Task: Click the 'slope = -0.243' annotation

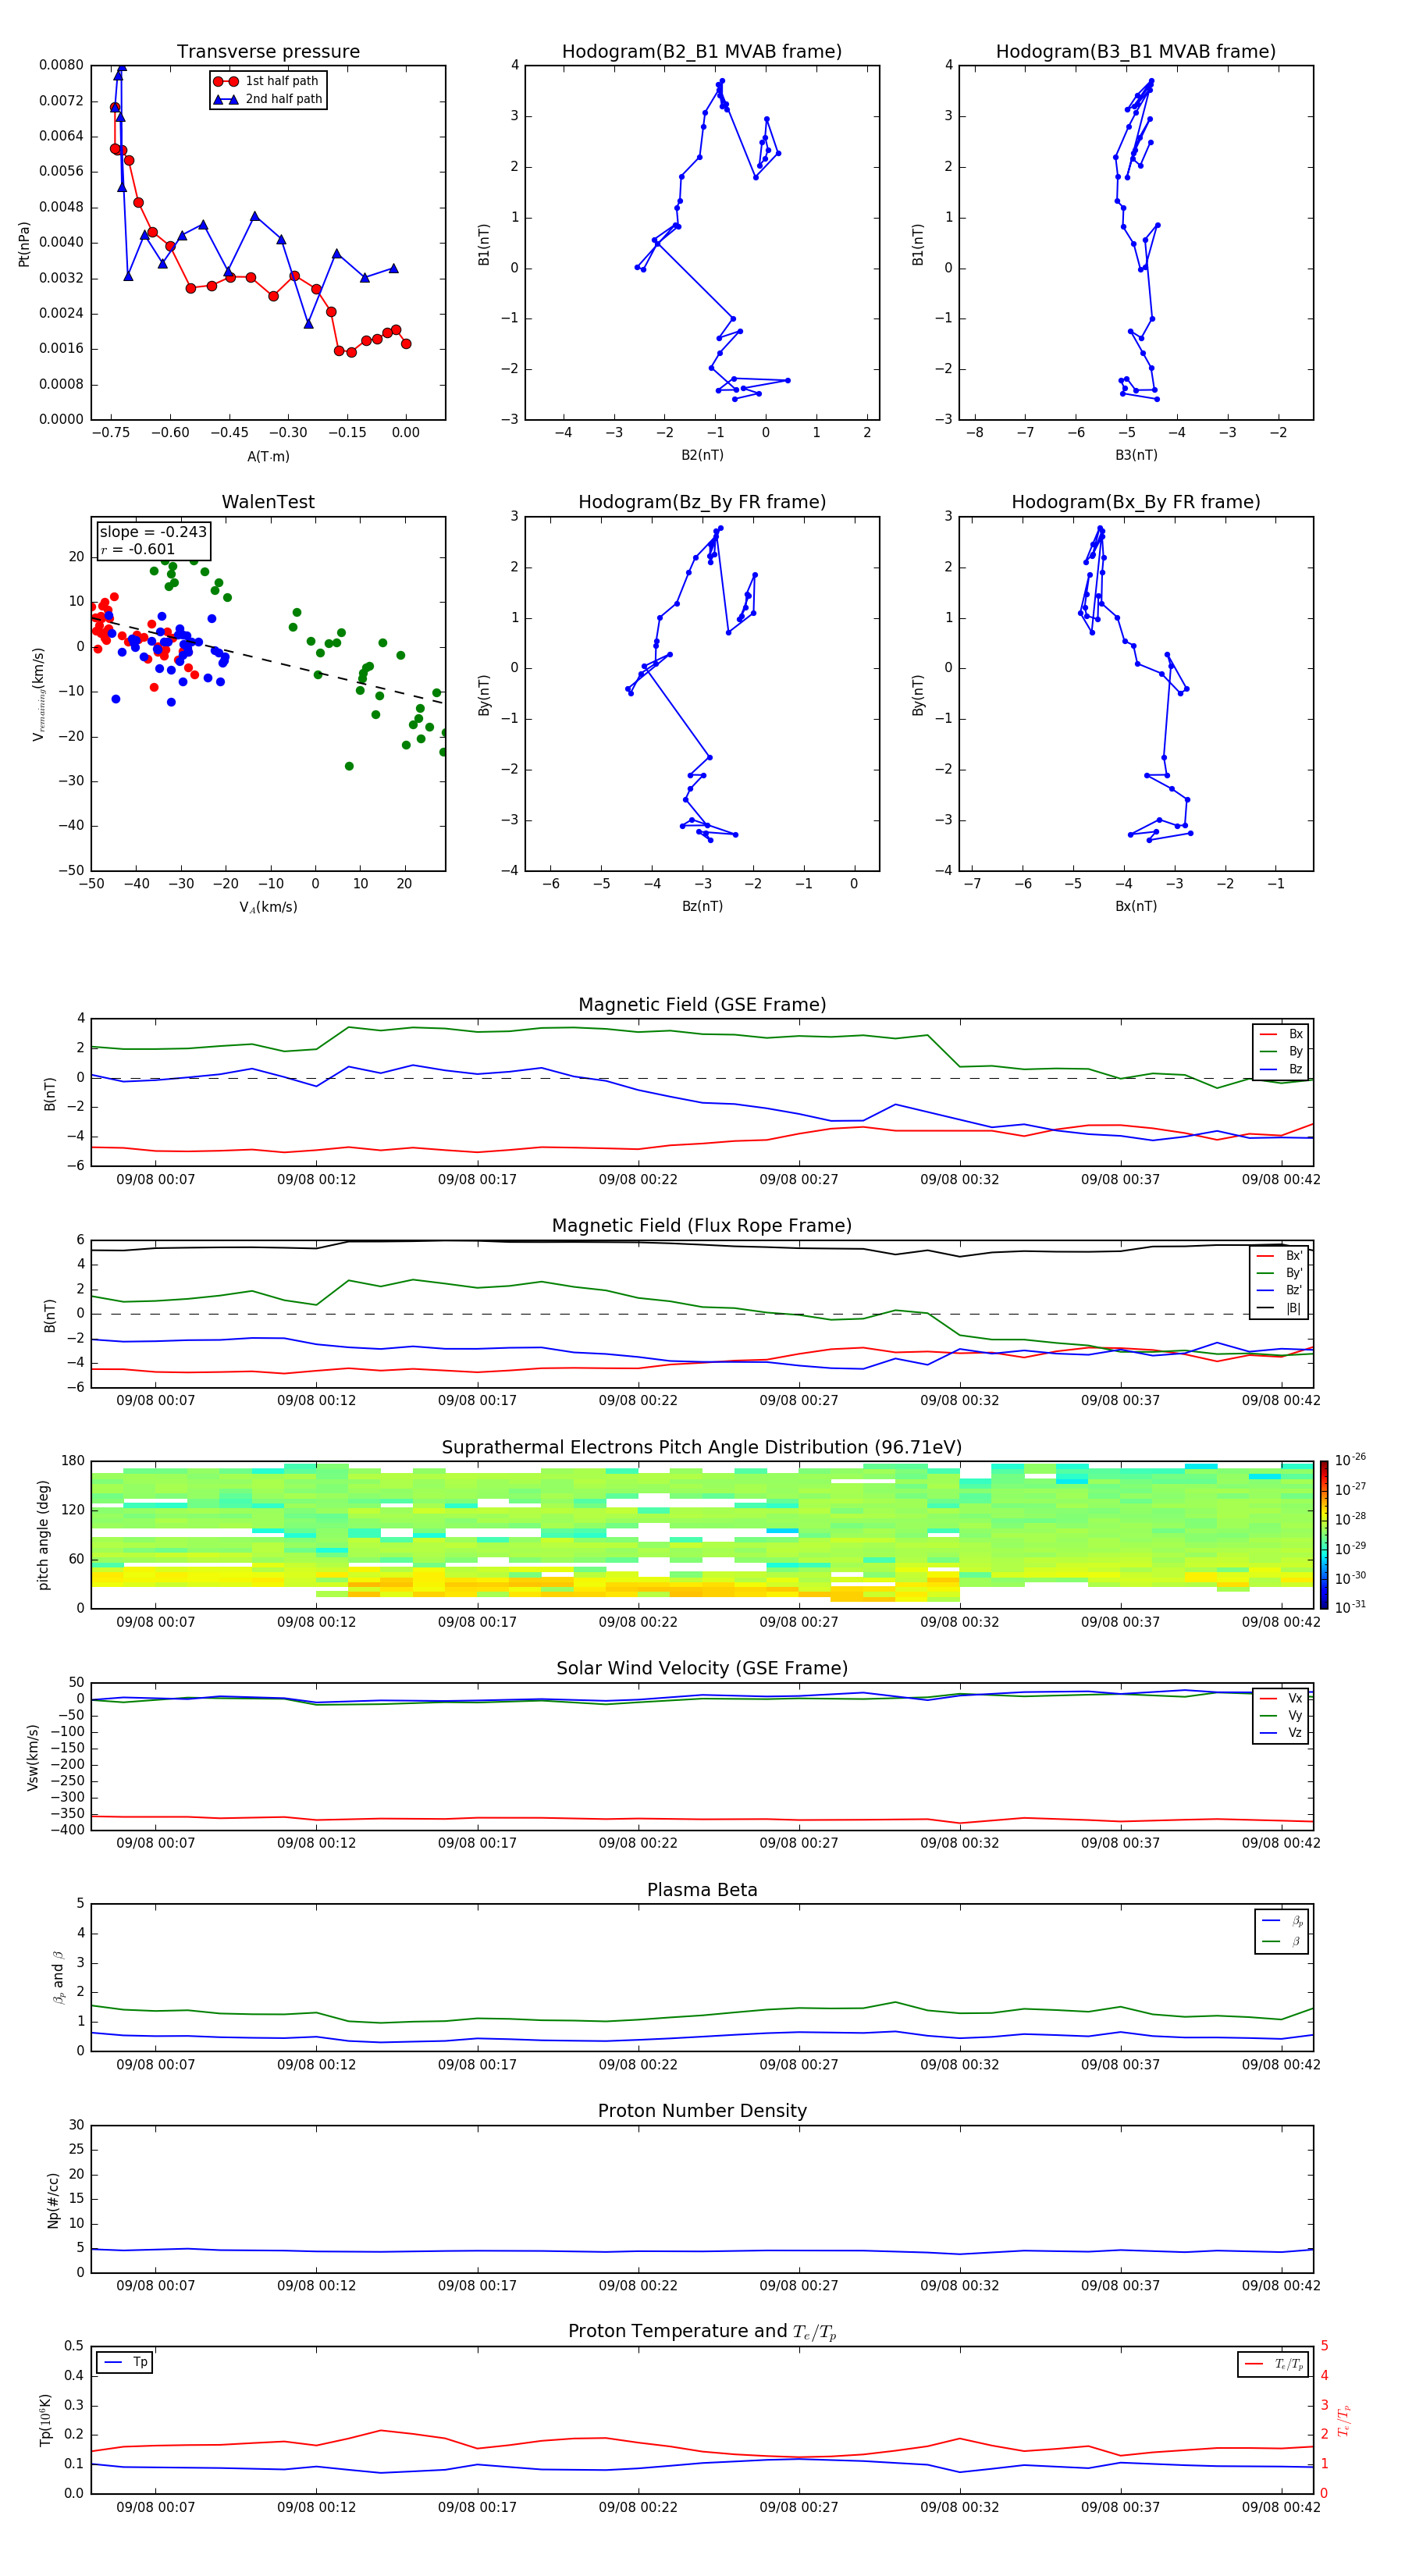Action: tap(153, 532)
